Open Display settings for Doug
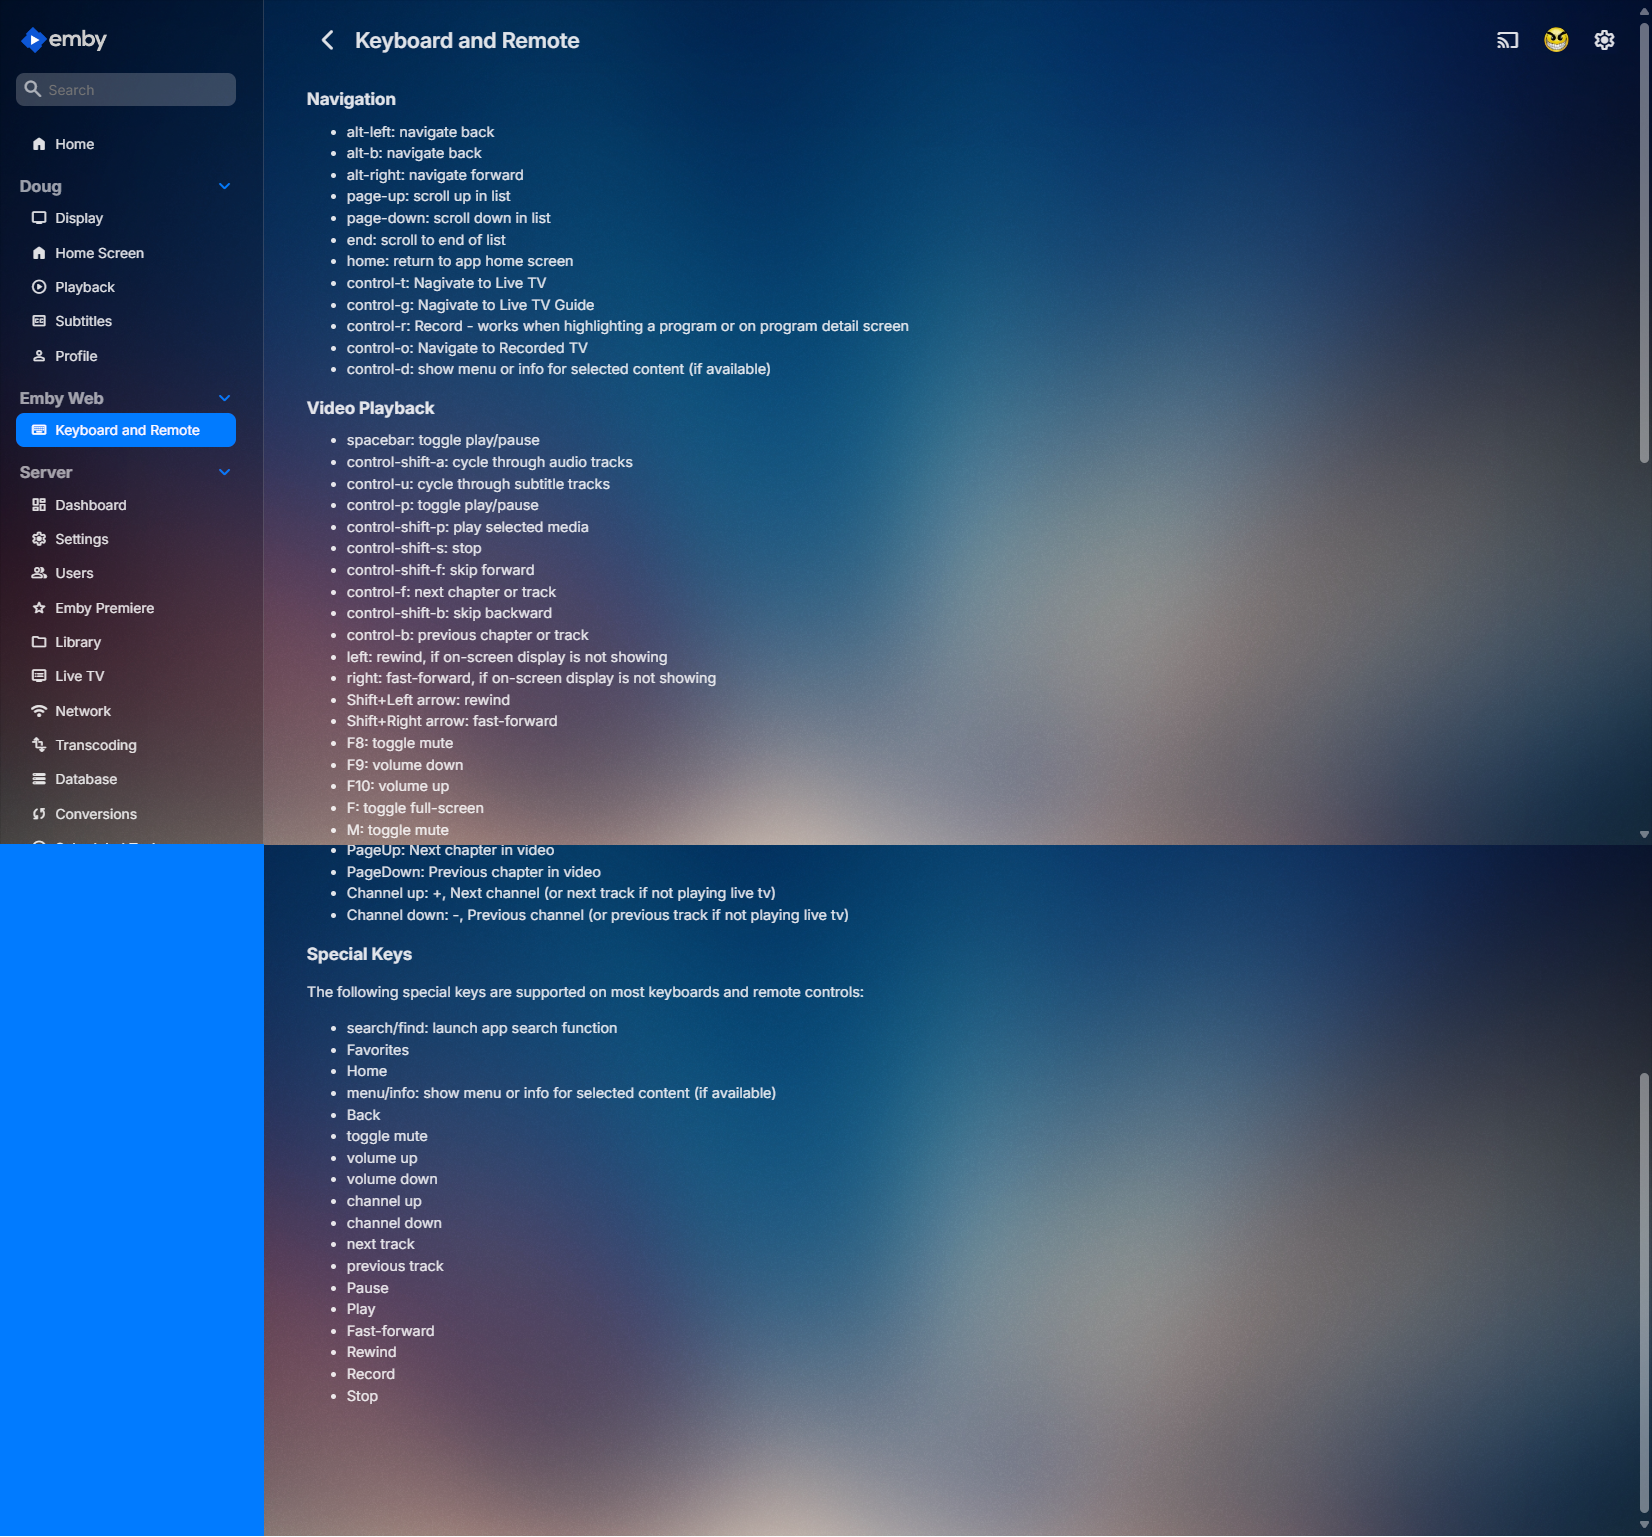 pos(126,218)
